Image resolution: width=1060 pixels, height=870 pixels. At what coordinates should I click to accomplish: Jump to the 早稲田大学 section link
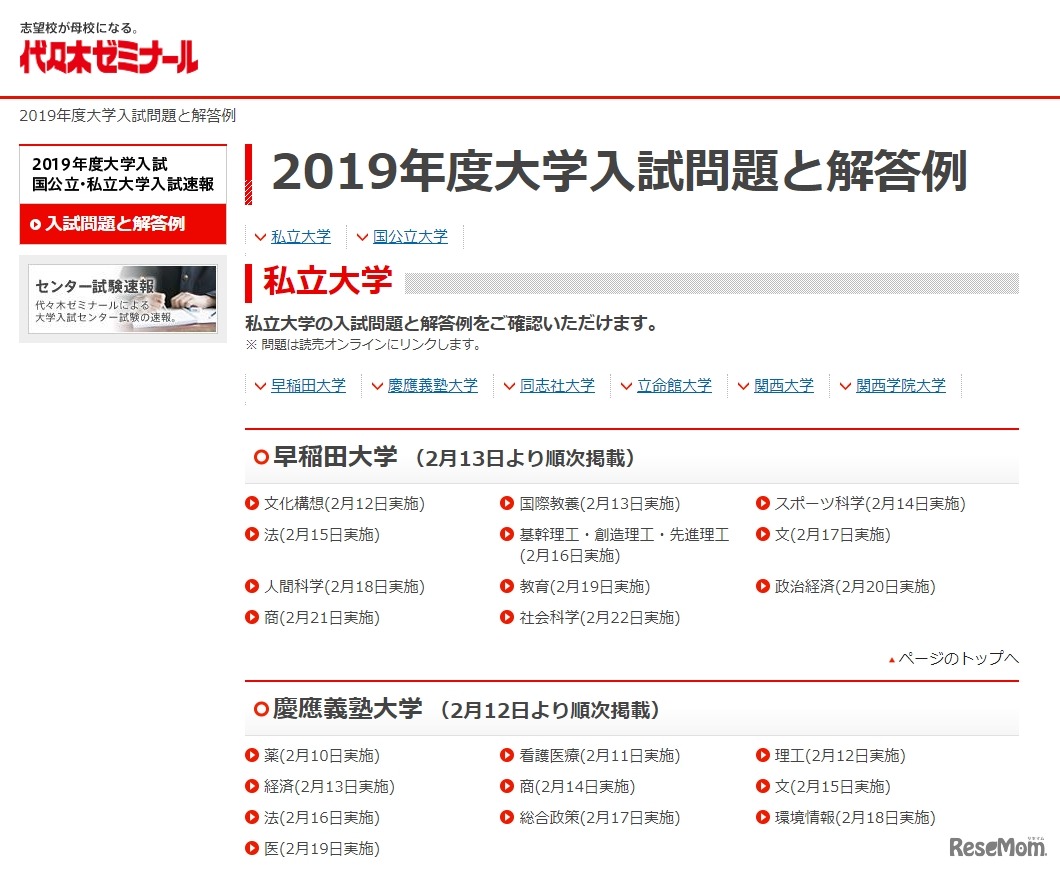[308, 386]
